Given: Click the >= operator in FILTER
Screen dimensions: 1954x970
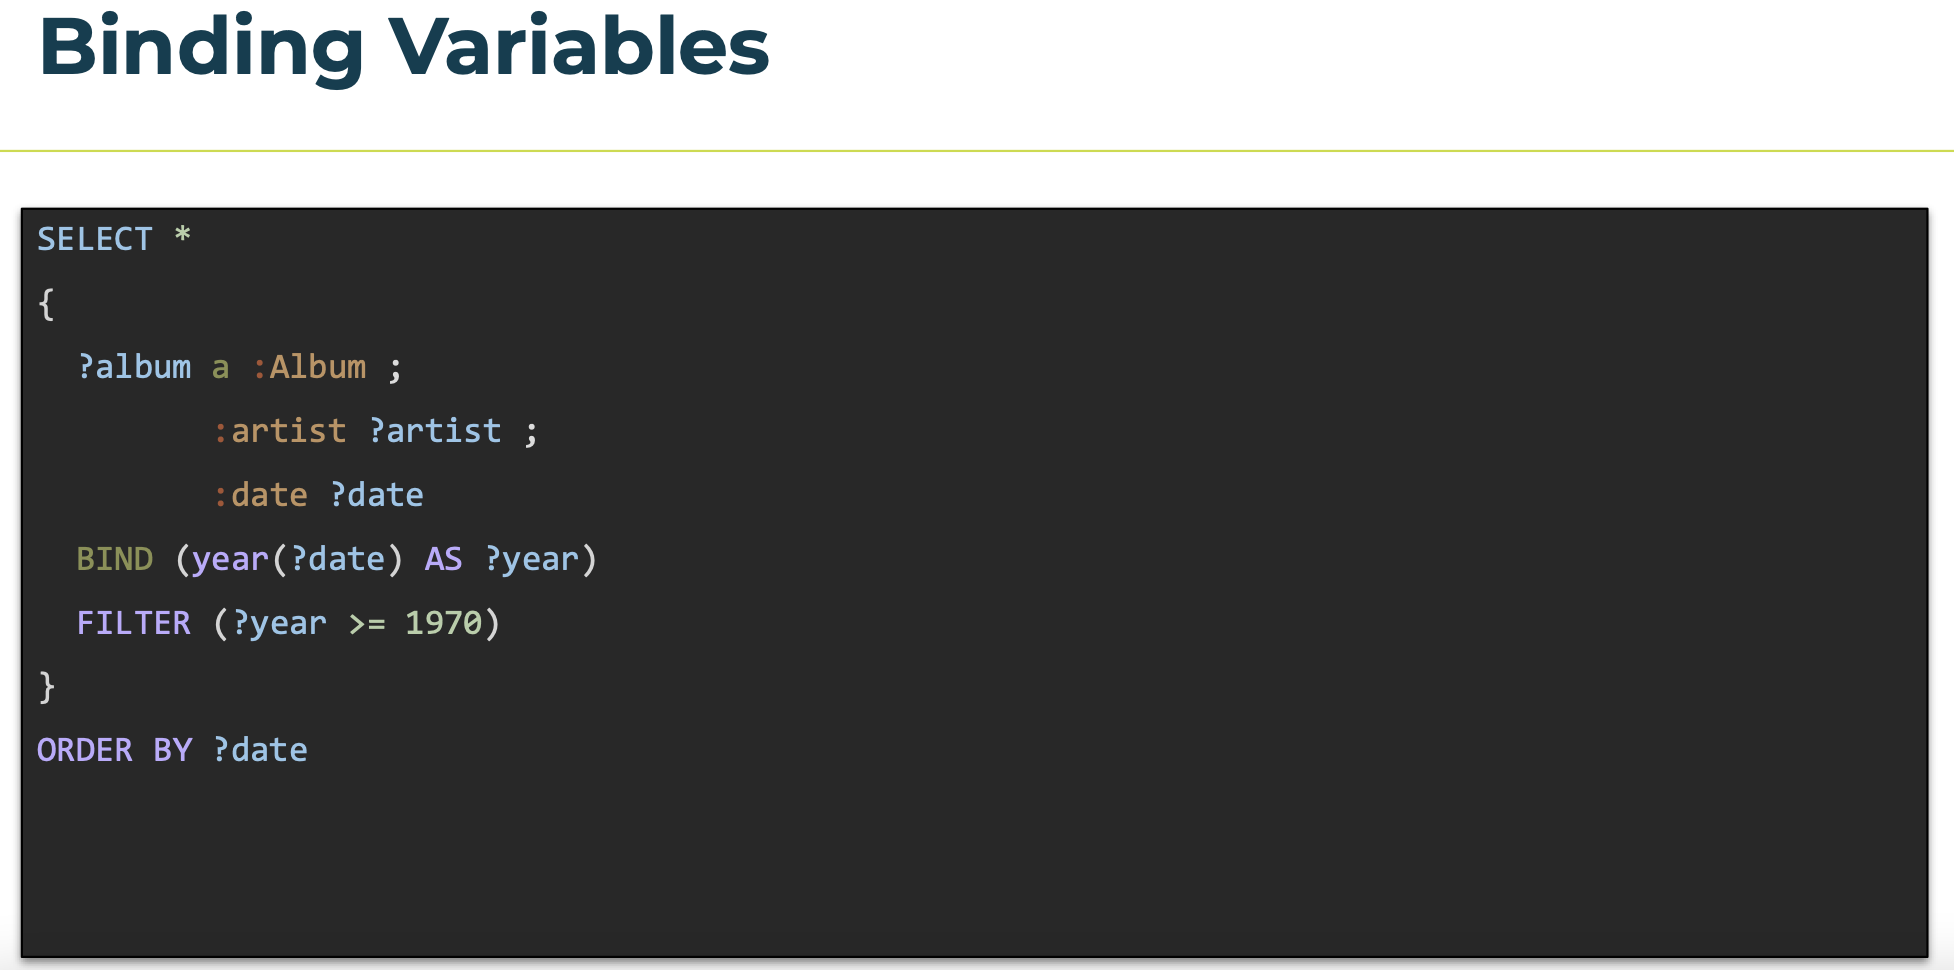Looking at the screenshot, I should point(367,624).
